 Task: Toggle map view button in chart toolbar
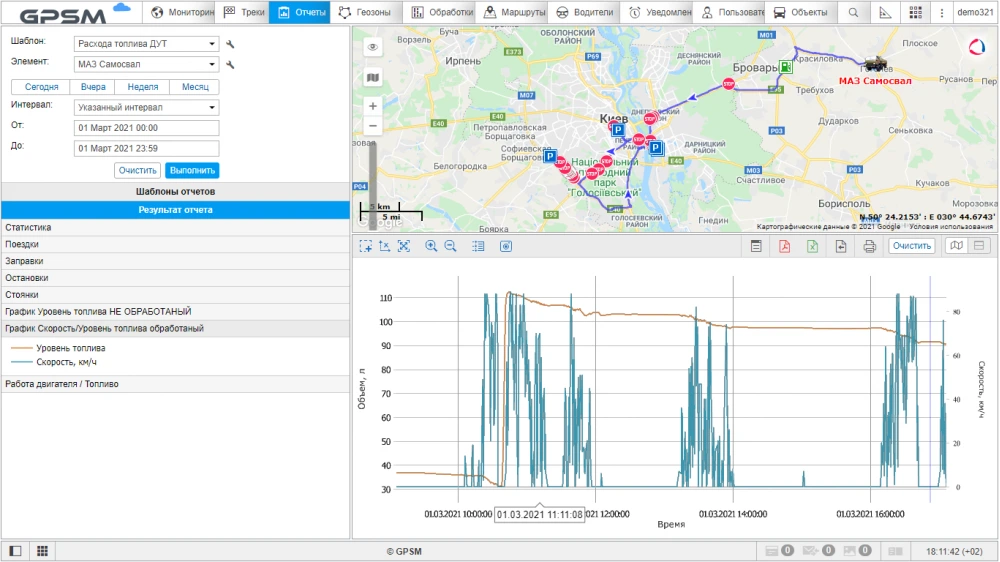[956, 246]
